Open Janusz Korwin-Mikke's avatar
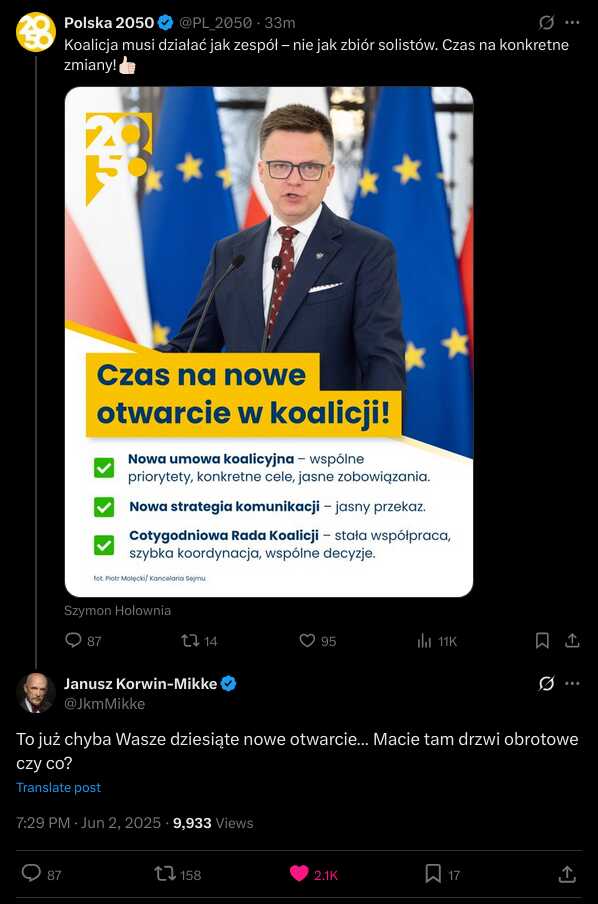This screenshot has width=598, height=904. (36, 694)
